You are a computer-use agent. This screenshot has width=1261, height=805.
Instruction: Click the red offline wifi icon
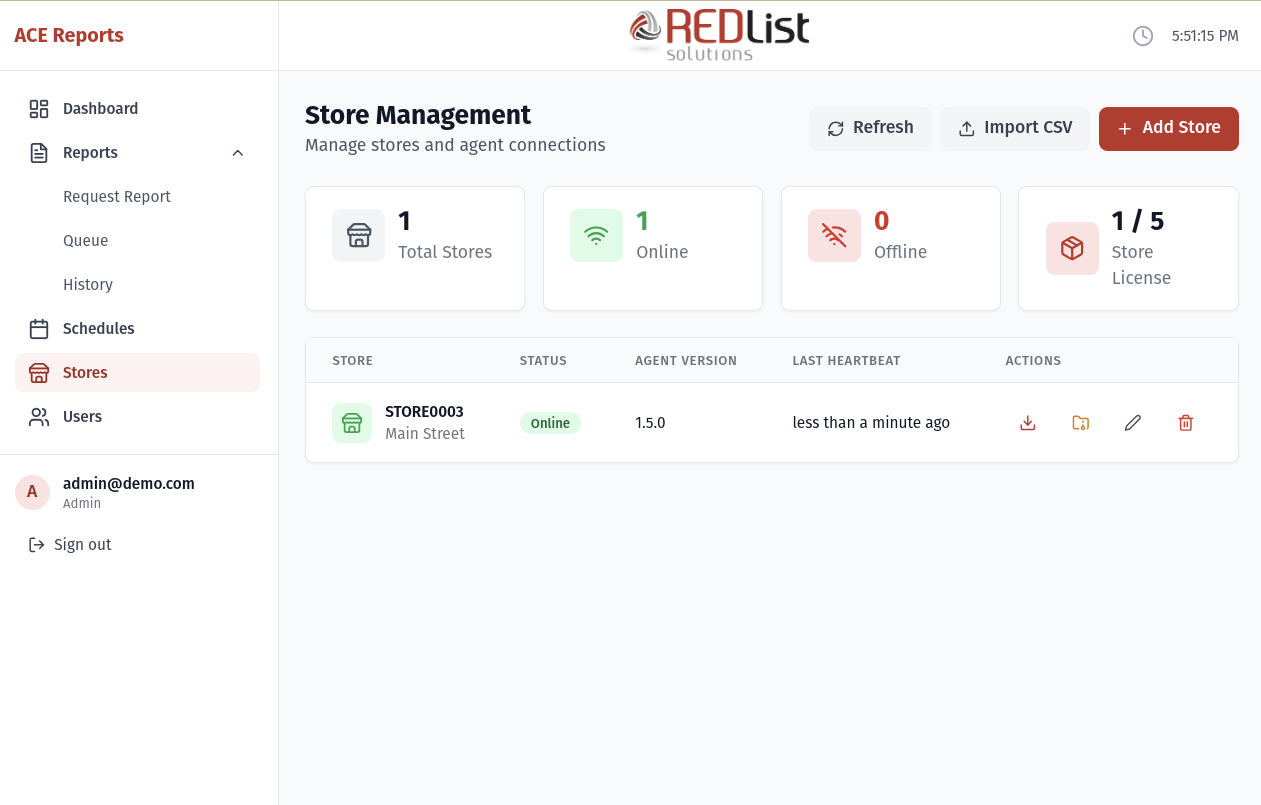click(834, 235)
